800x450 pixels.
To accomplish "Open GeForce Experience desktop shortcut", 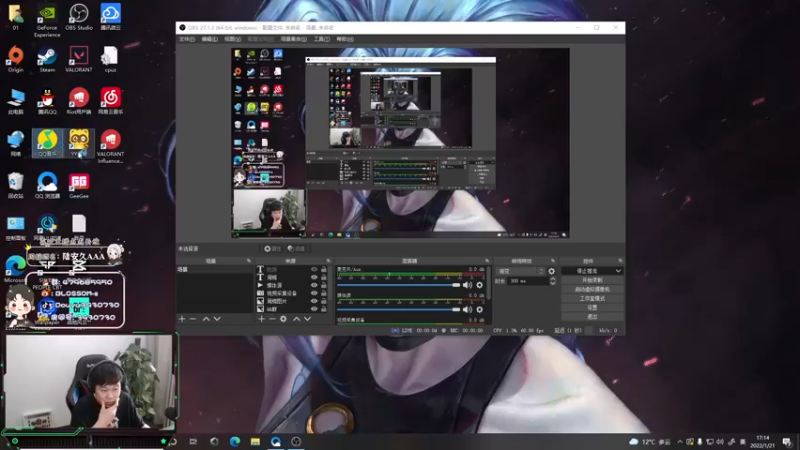I will [x=47, y=20].
